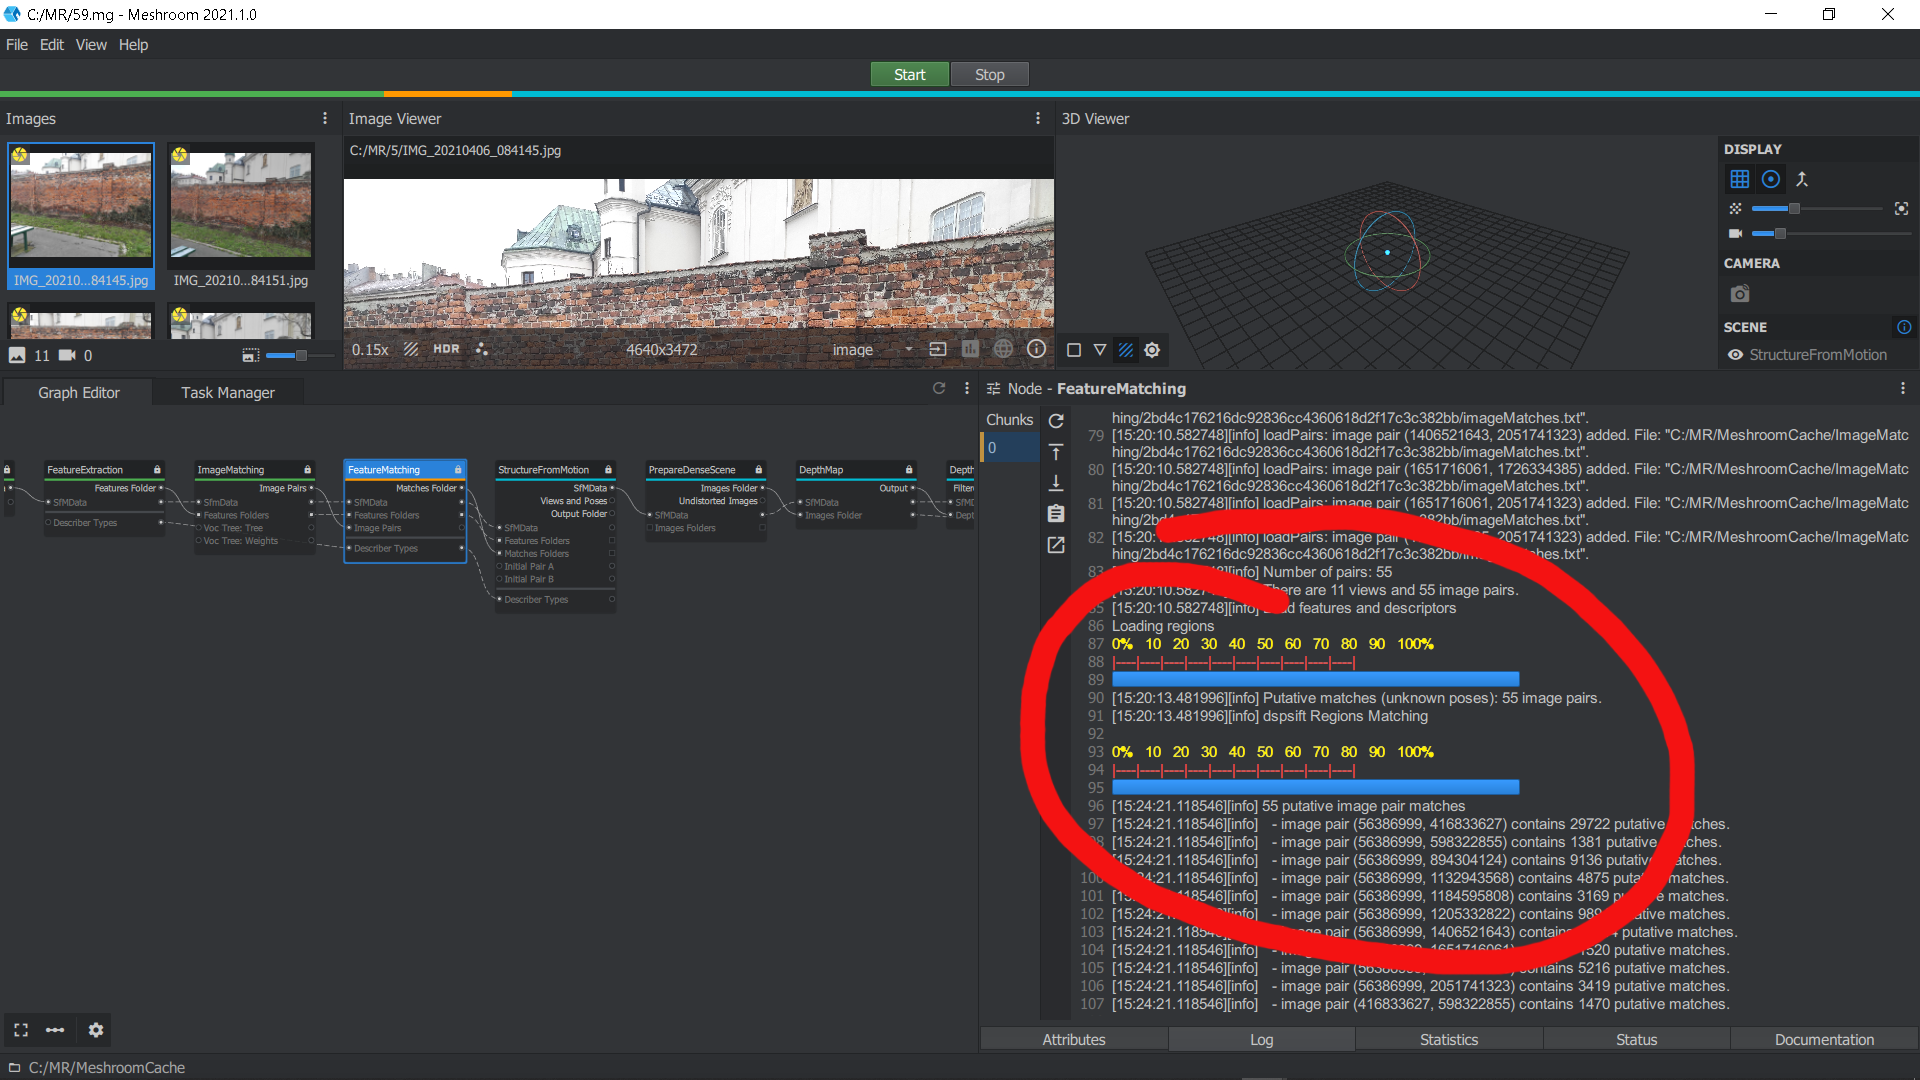Viewport: 1920px width, 1080px height.
Task: Open Graph Editor three-dot menu
Action: pyautogui.click(x=966, y=388)
